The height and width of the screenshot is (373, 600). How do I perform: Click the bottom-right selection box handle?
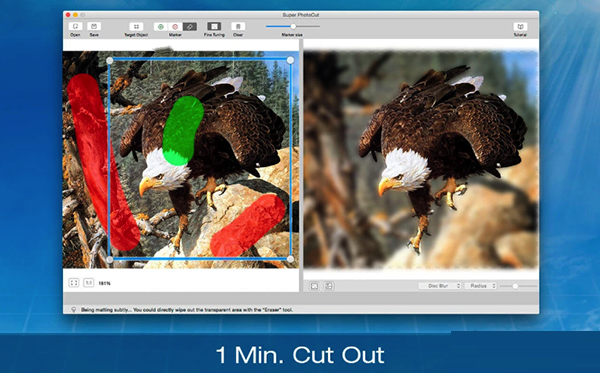click(x=290, y=259)
